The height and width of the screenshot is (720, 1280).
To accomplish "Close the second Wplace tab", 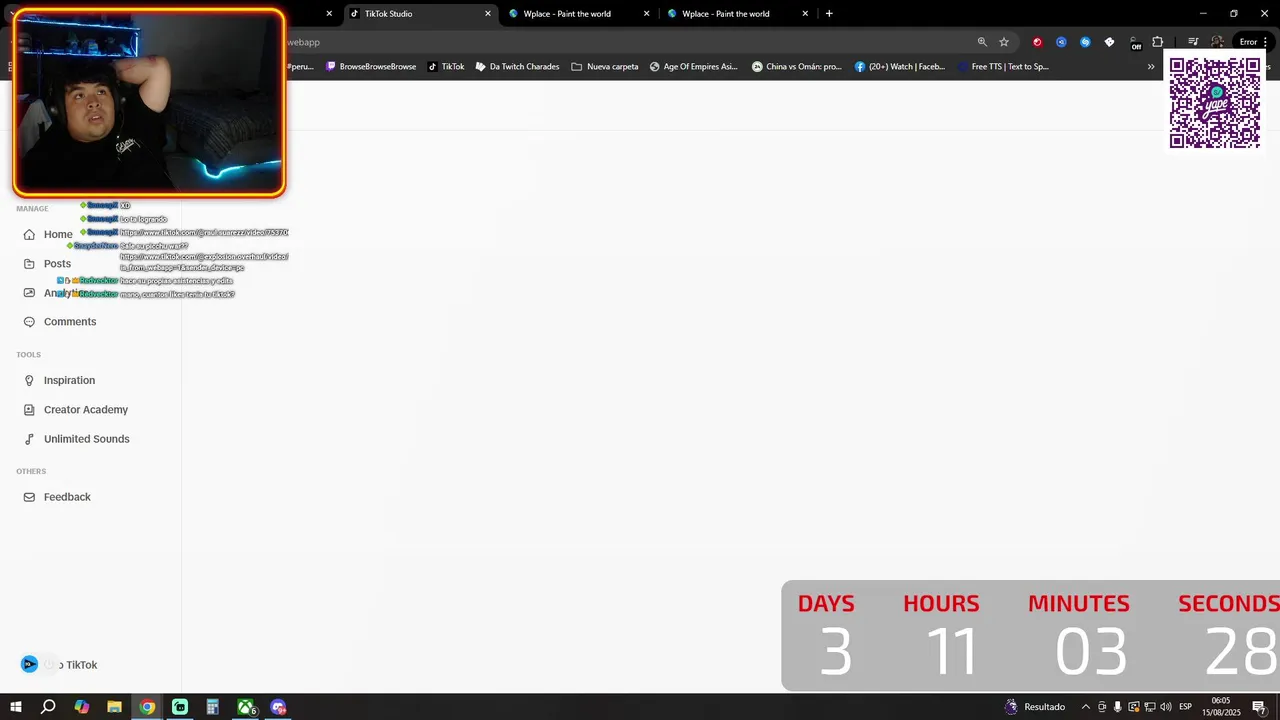I will (x=805, y=14).
